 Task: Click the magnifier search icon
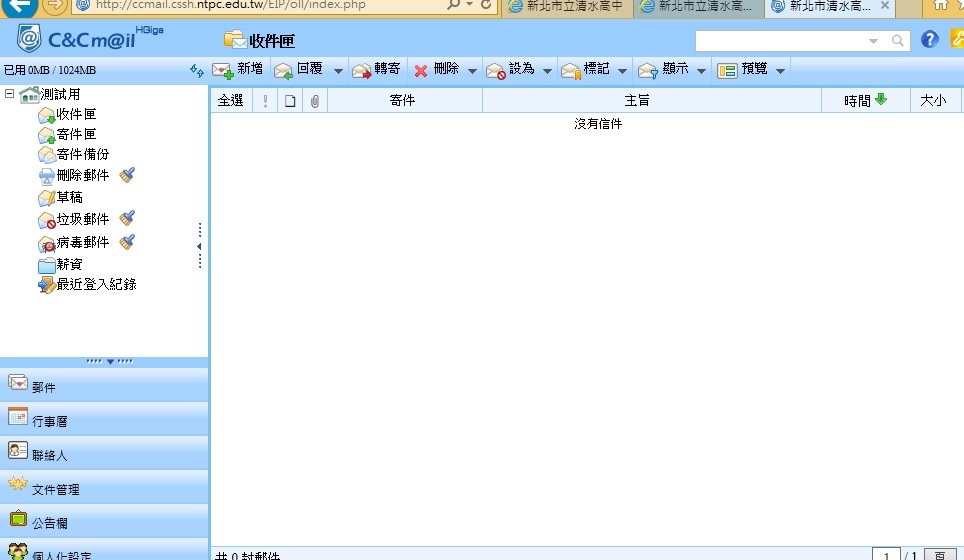898,41
